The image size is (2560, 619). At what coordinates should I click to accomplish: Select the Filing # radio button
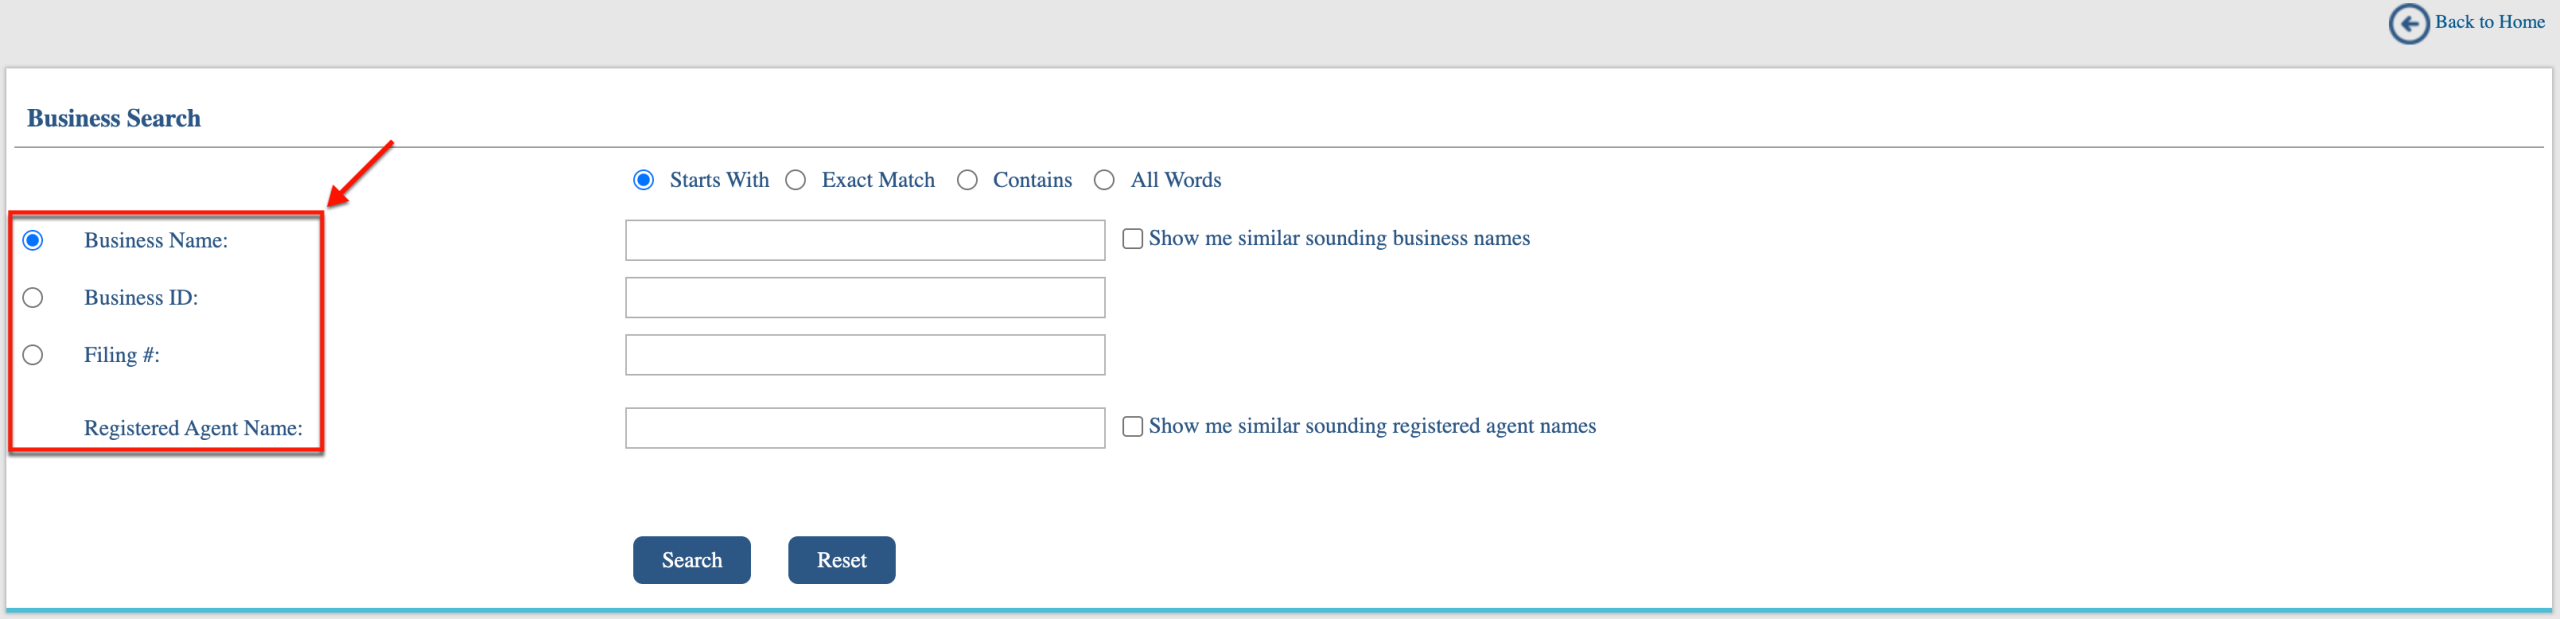click(33, 355)
